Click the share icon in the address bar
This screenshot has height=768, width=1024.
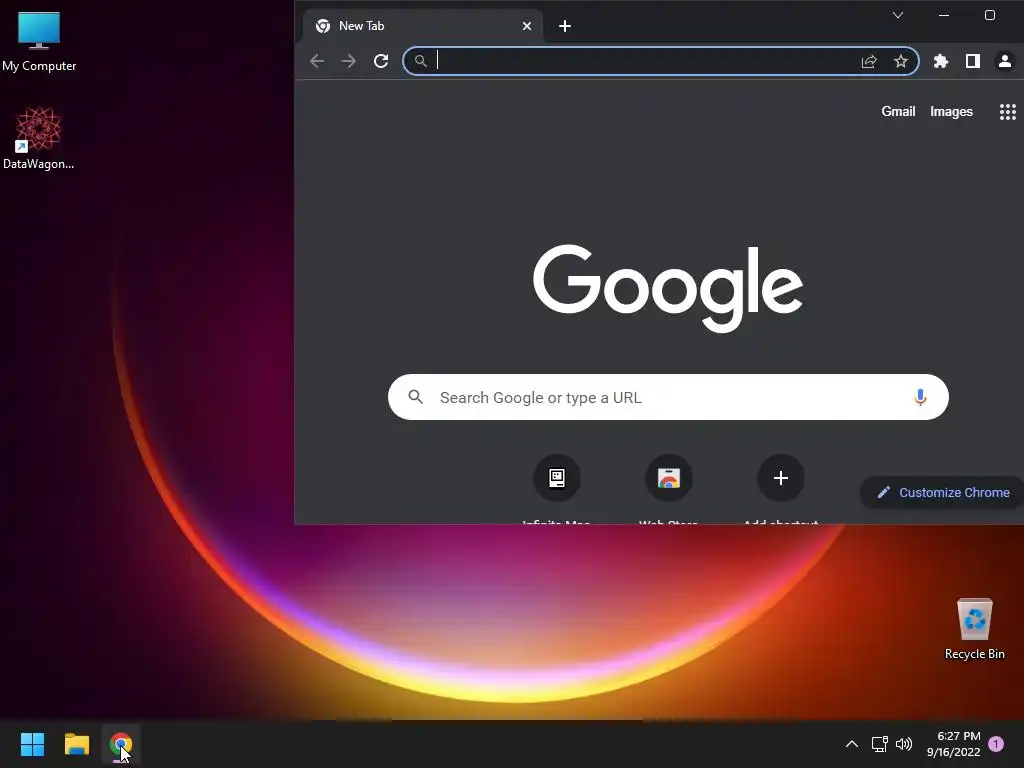point(869,61)
